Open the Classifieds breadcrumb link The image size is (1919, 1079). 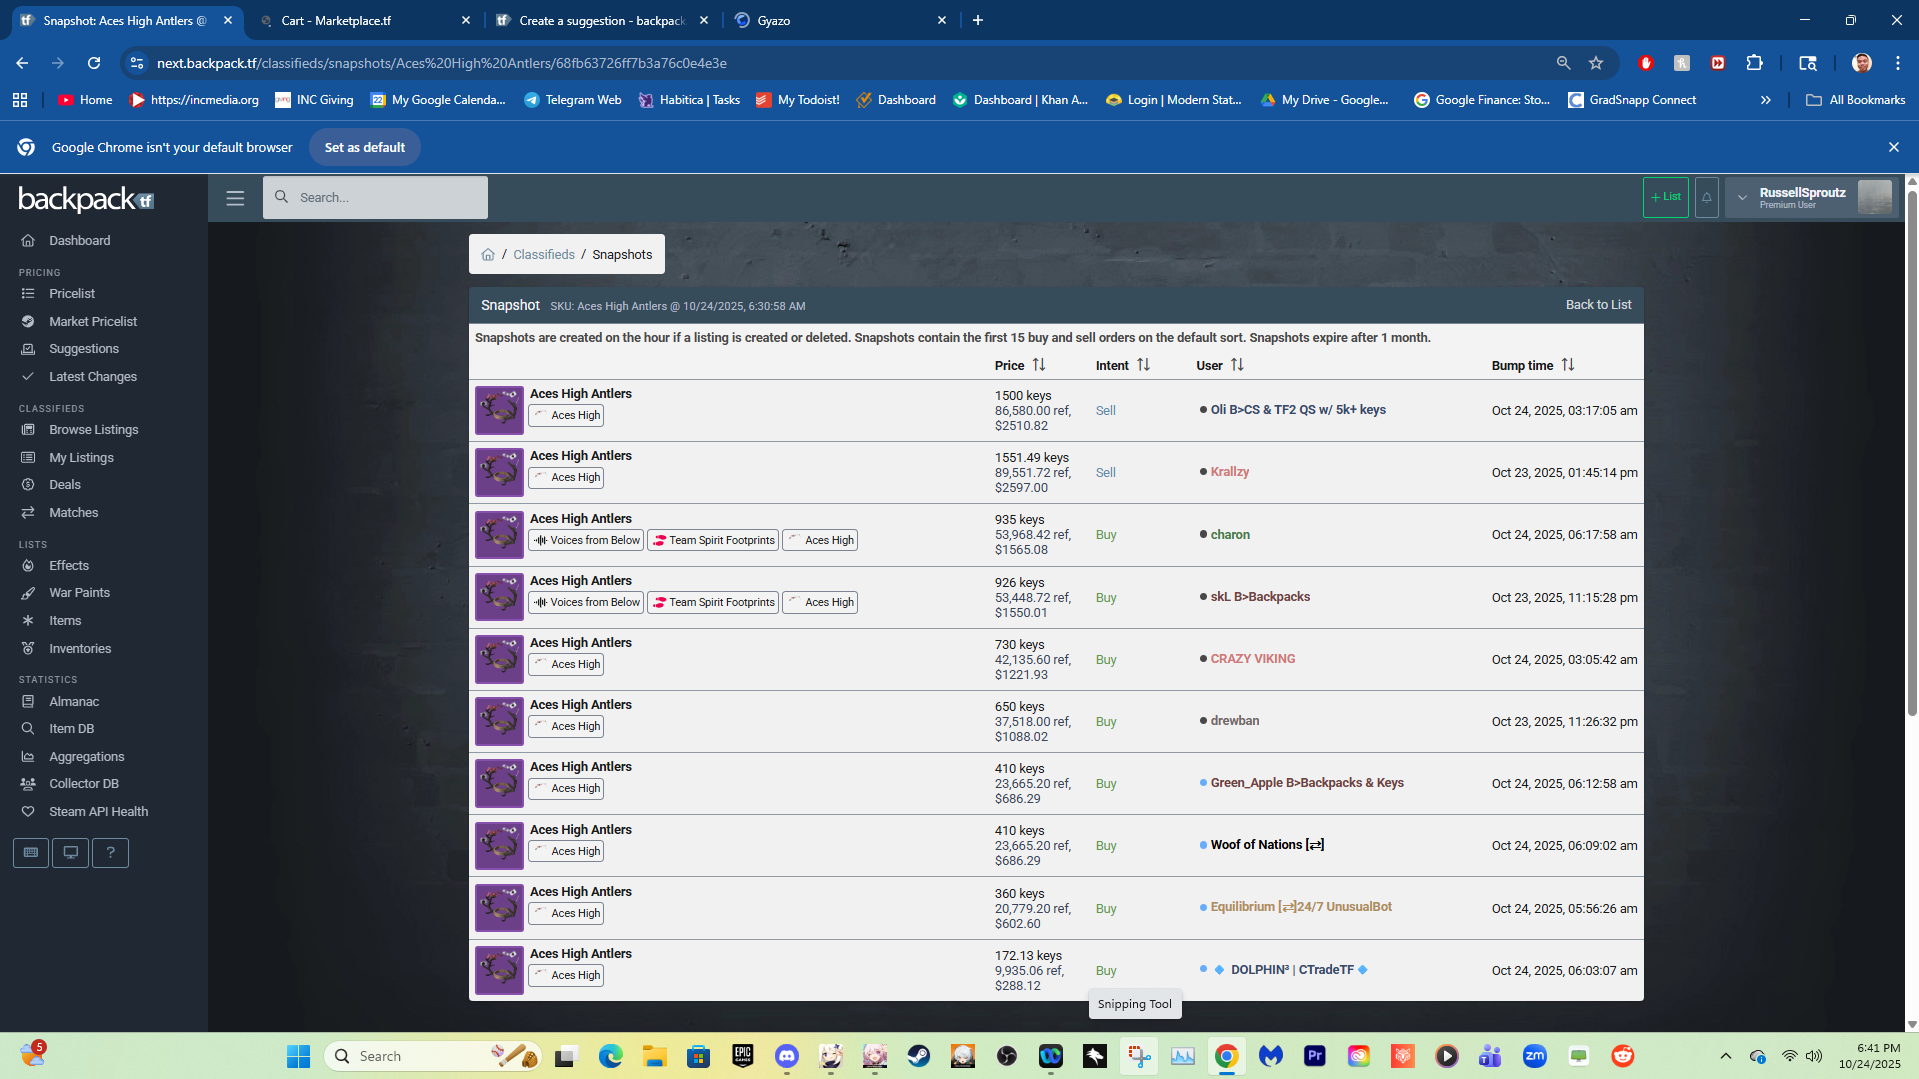click(544, 255)
